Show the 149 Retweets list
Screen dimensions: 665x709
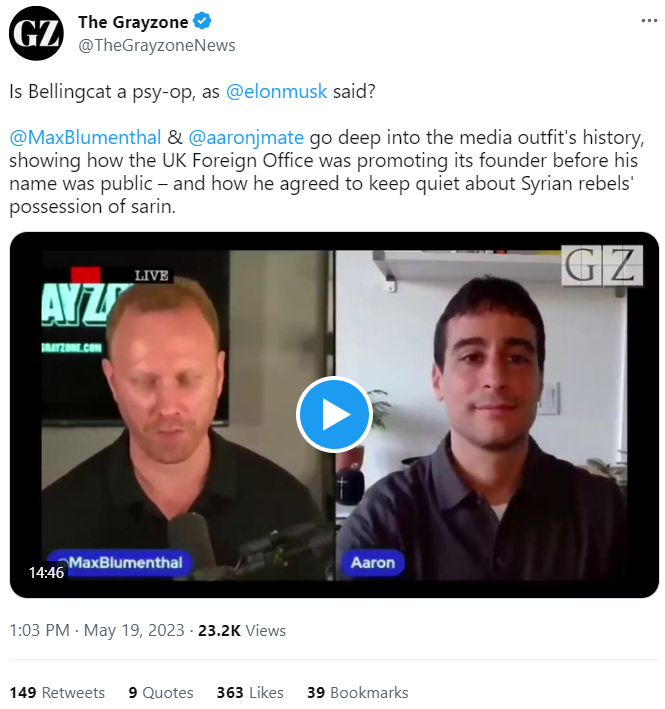click(58, 692)
